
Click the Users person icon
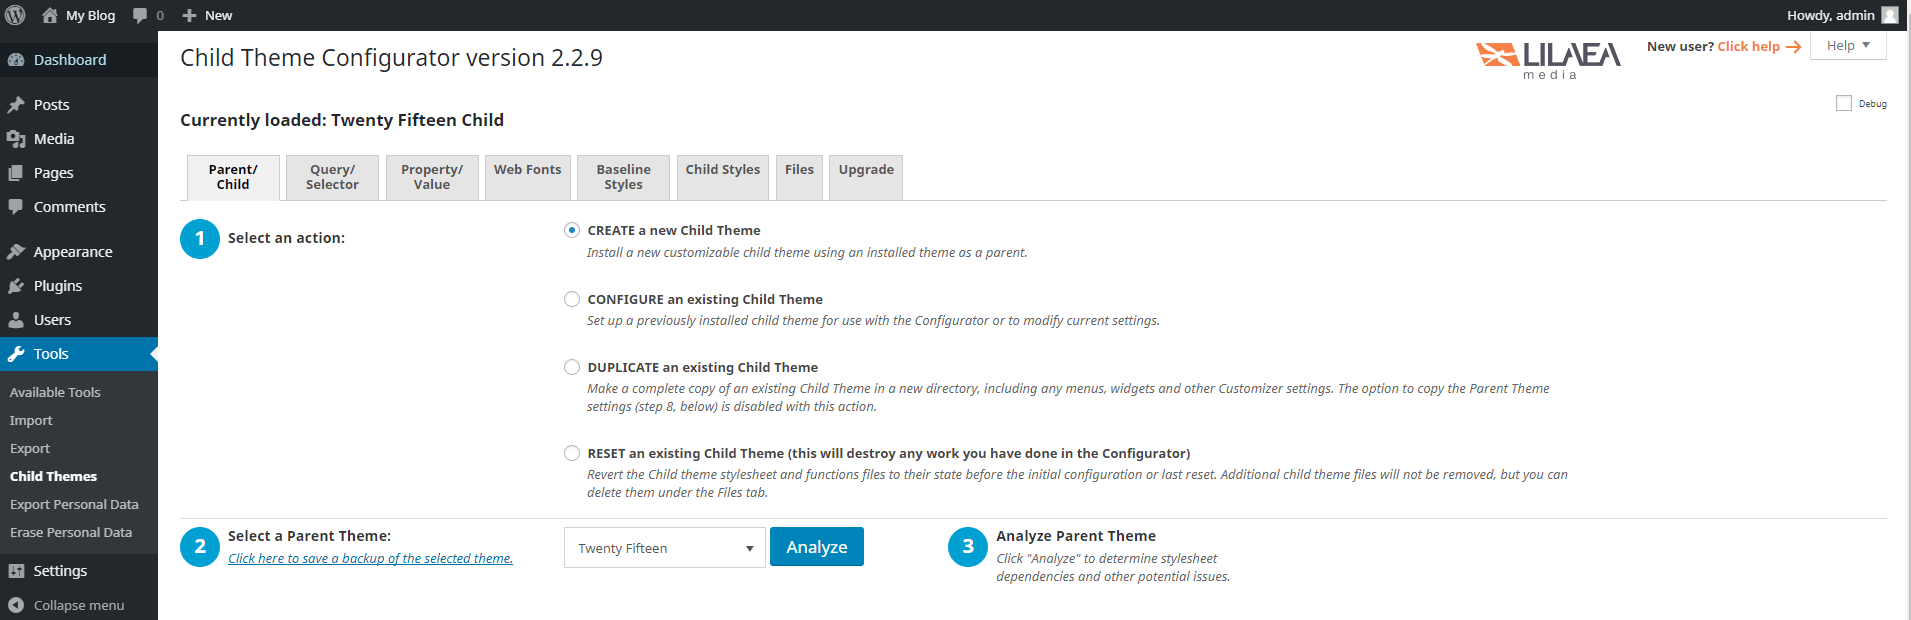tap(16, 320)
